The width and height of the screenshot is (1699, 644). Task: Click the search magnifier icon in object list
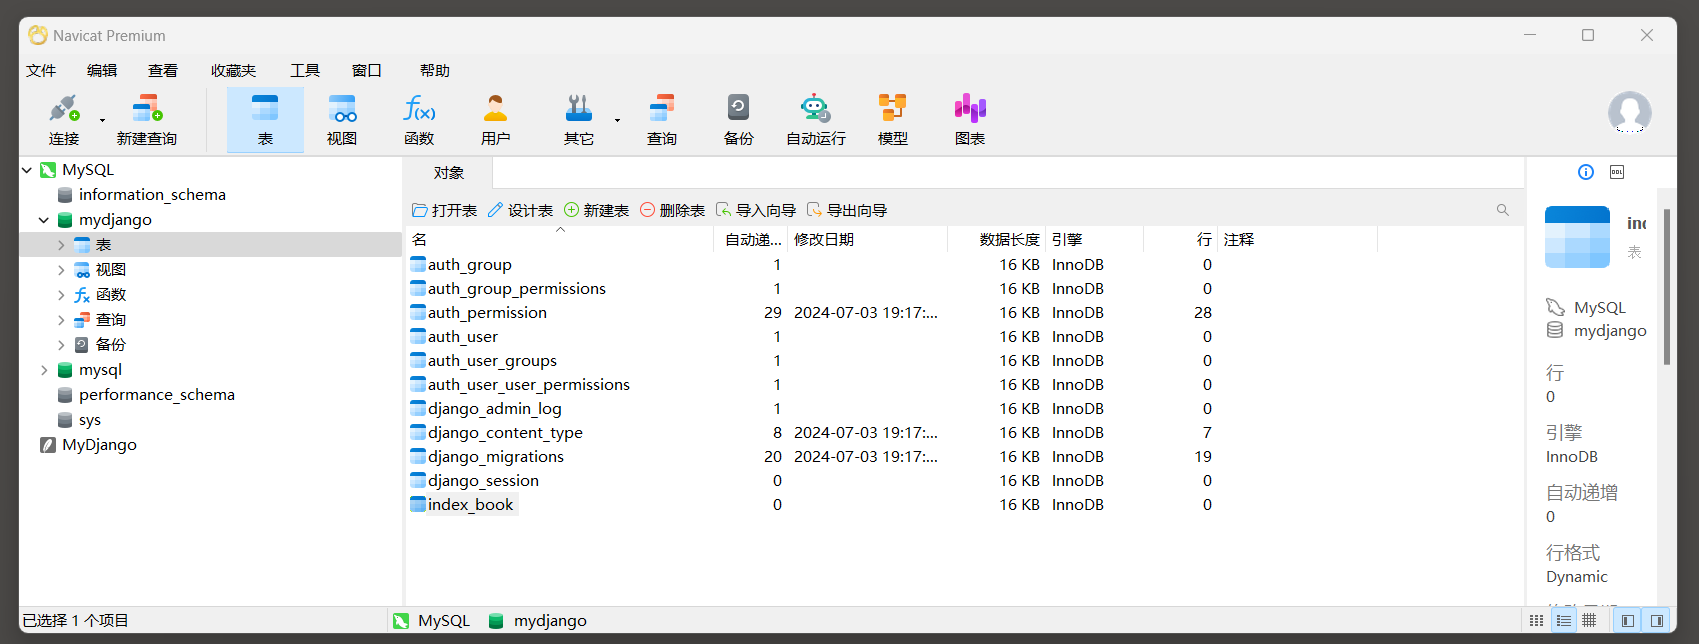click(1502, 210)
